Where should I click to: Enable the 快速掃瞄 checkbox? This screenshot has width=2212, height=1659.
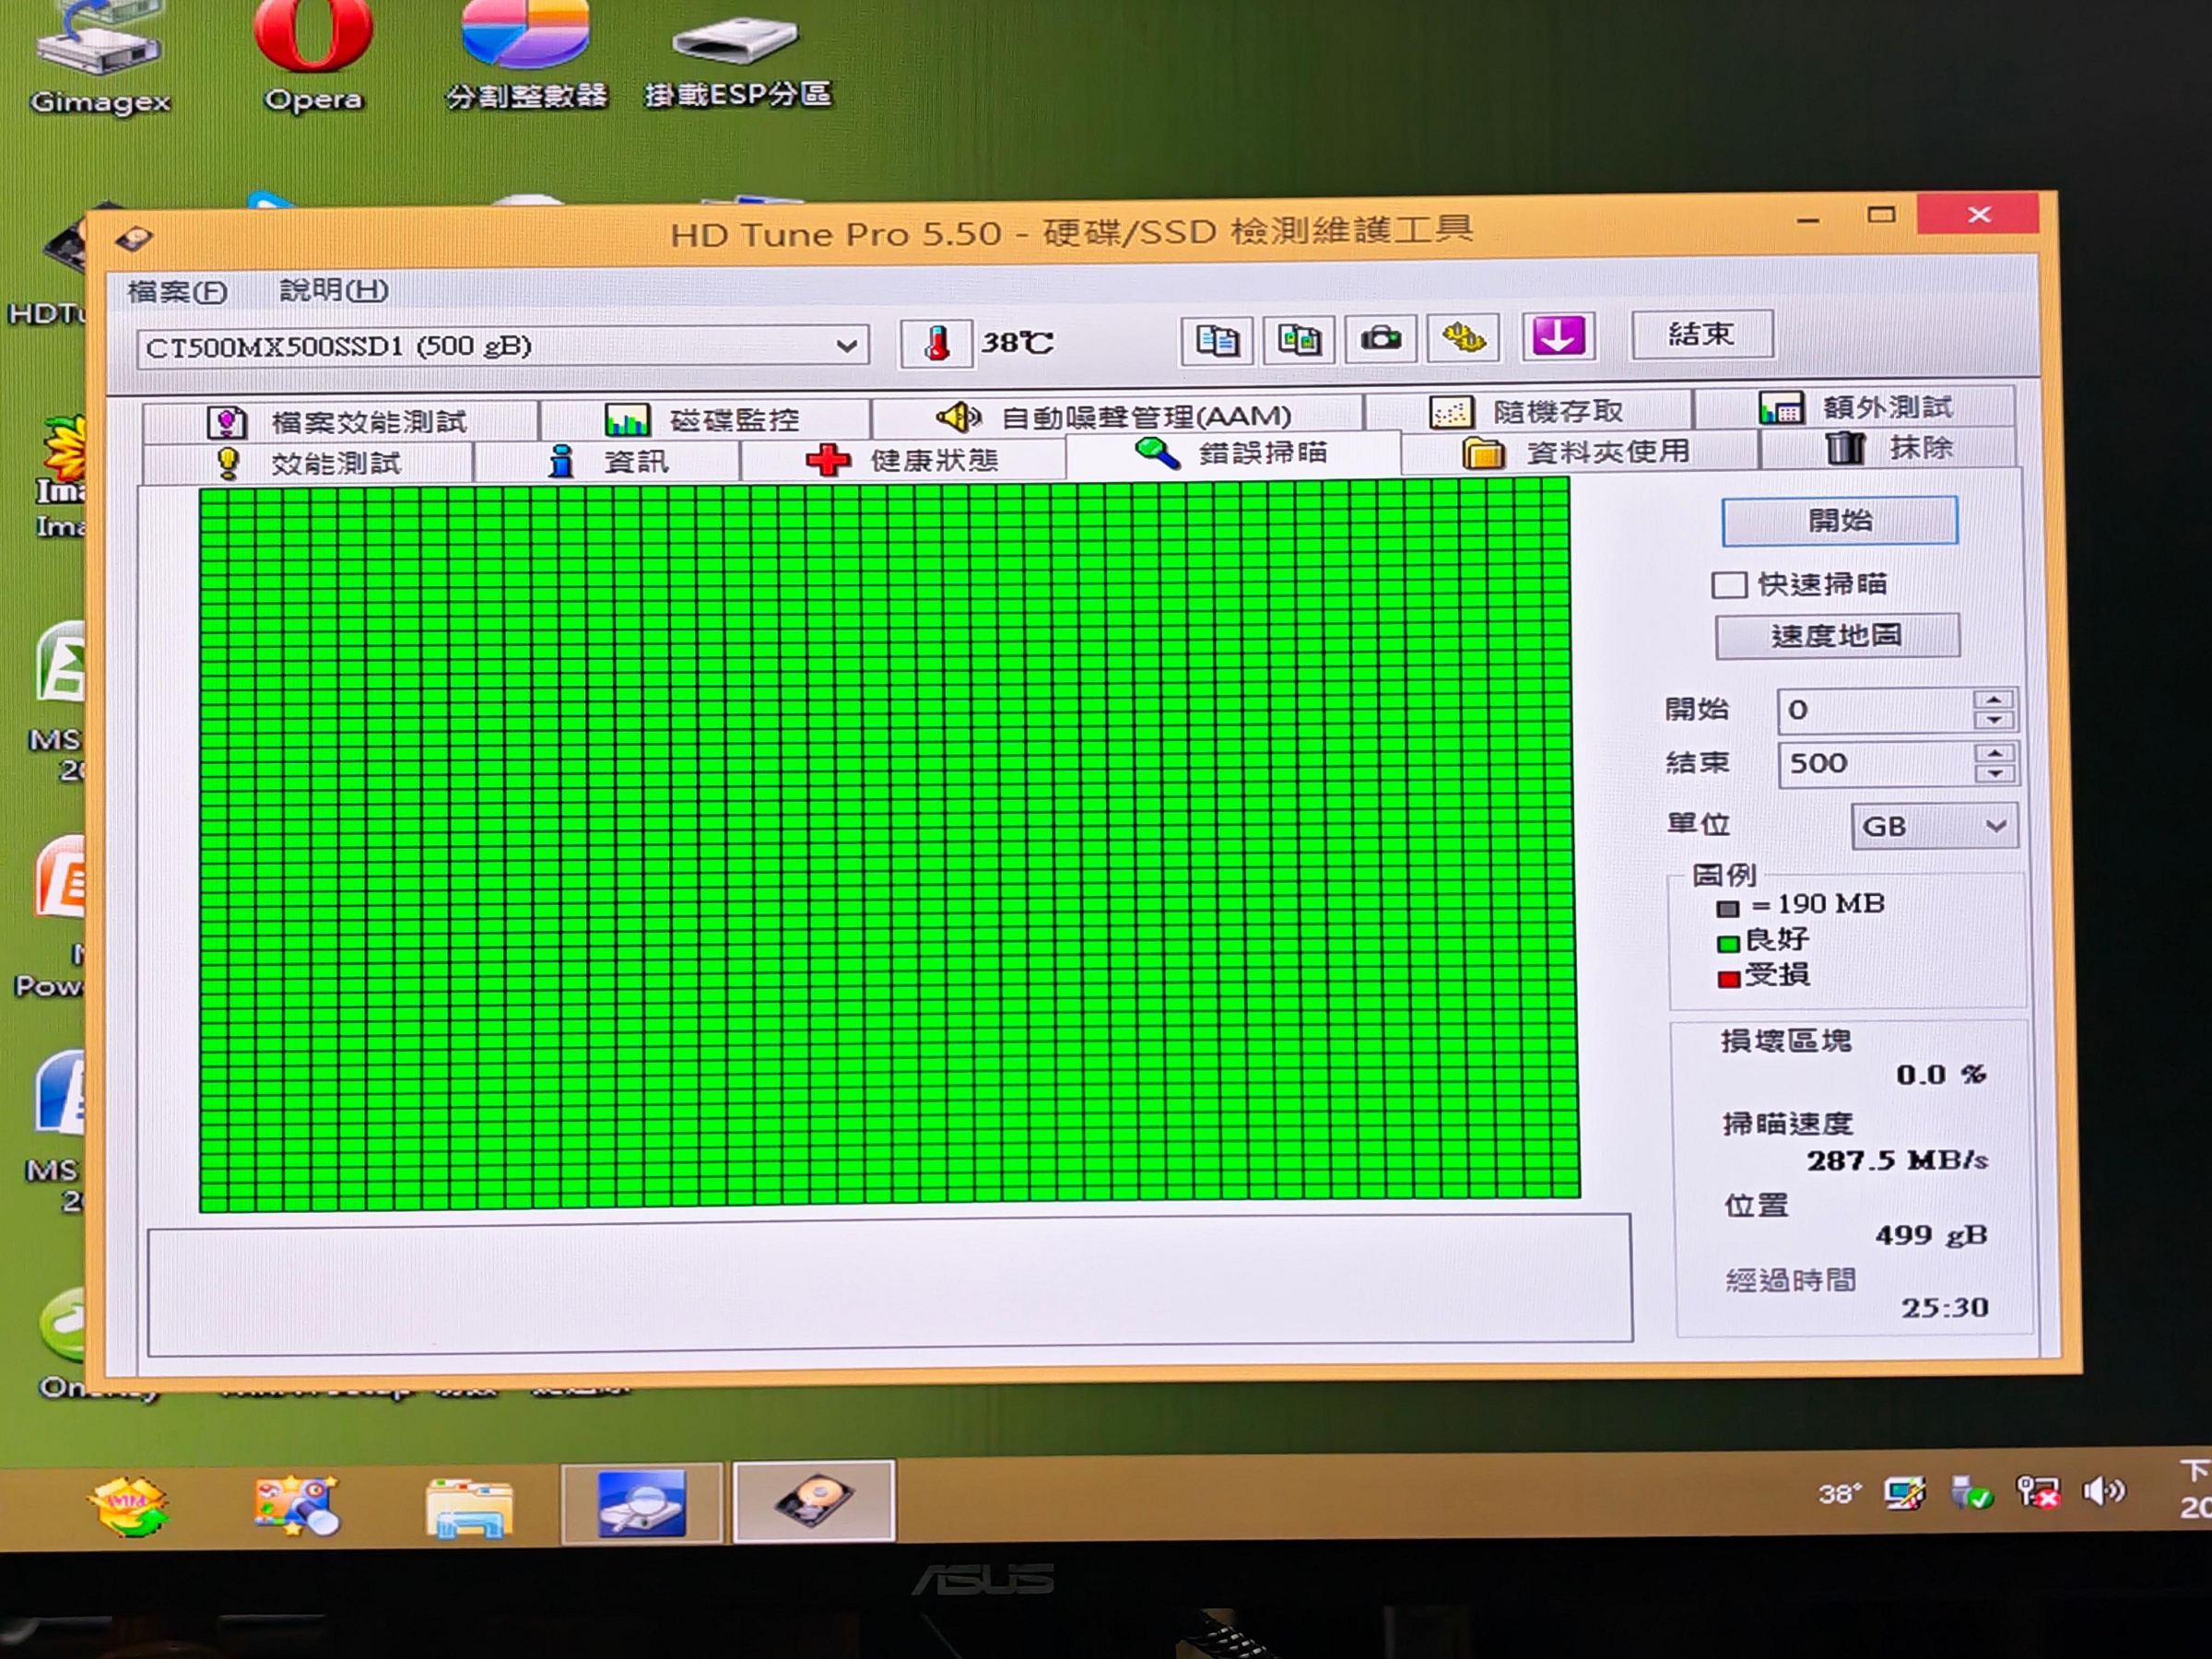tap(1729, 585)
